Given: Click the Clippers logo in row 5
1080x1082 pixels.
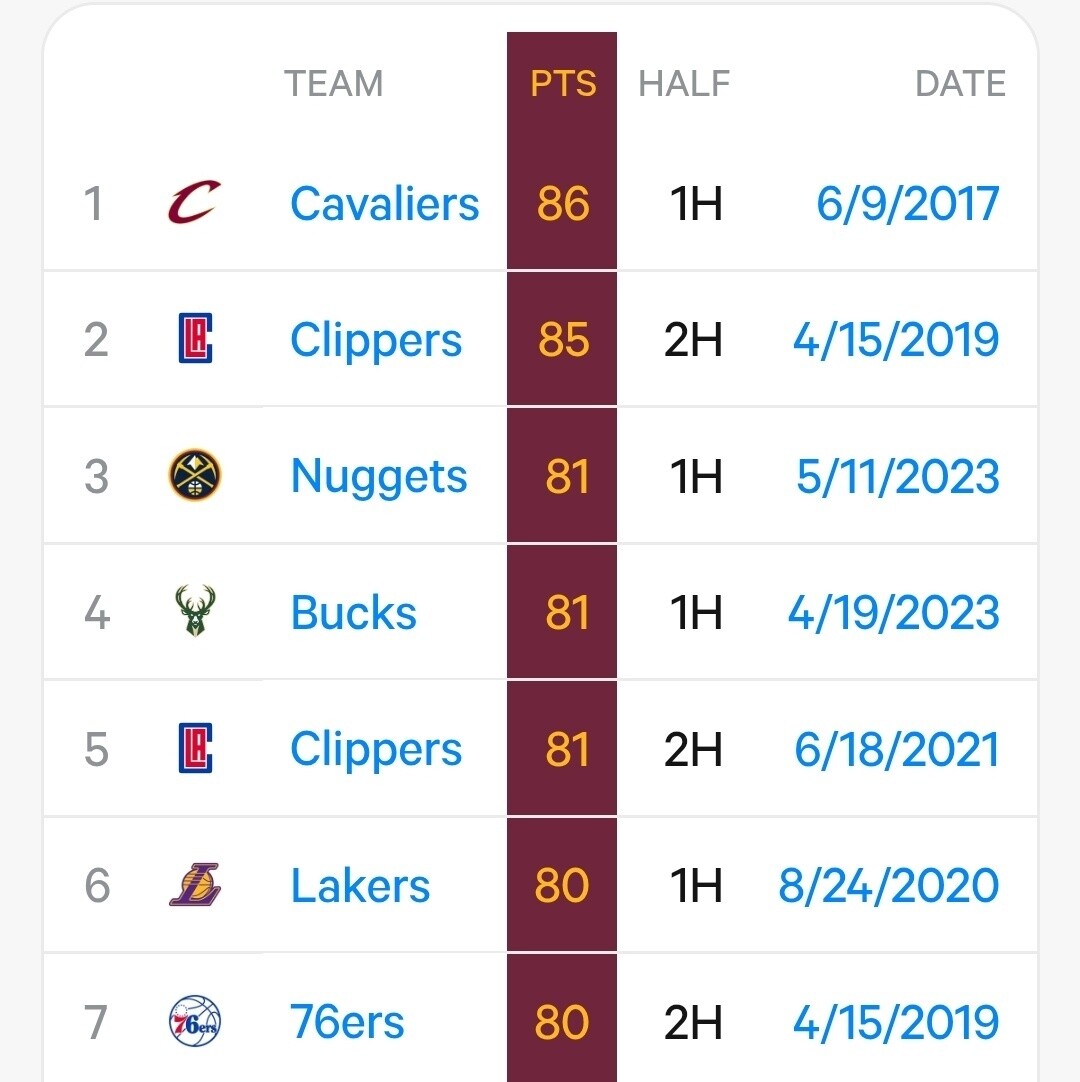Looking at the screenshot, I should 195,749.
